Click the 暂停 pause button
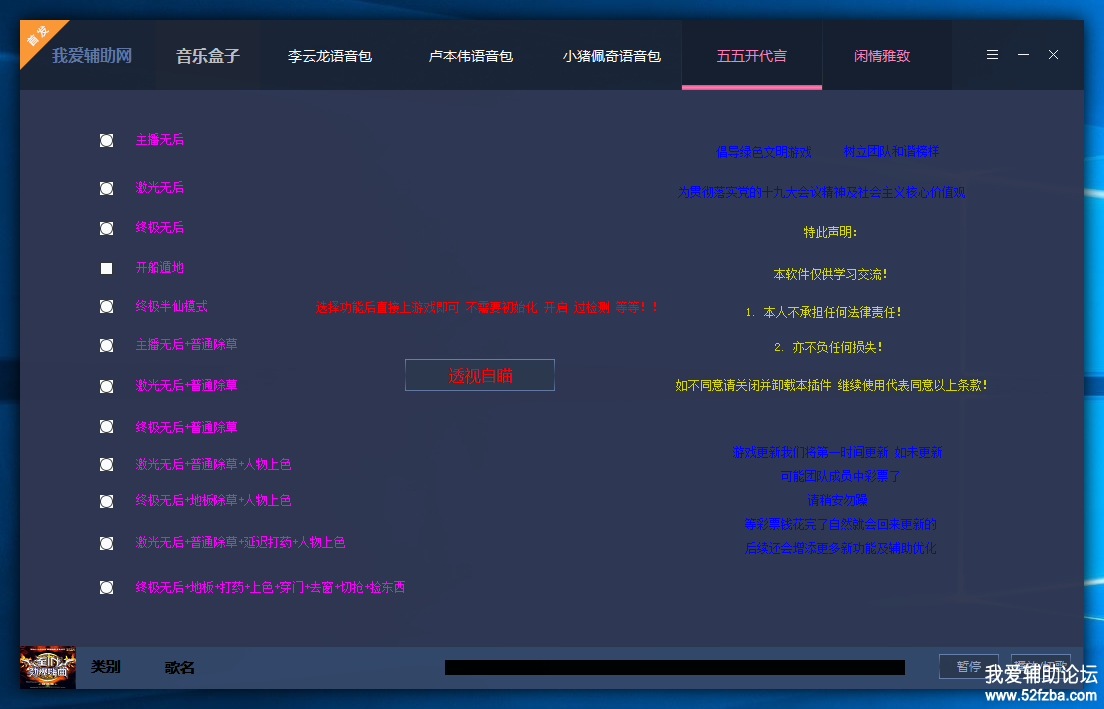 (x=969, y=666)
